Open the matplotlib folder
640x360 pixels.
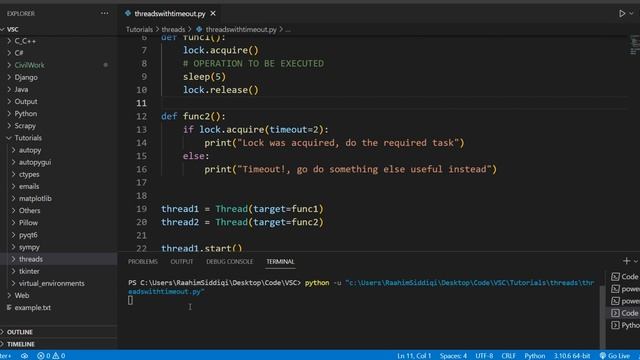pyautogui.click(x=35, y=198)
